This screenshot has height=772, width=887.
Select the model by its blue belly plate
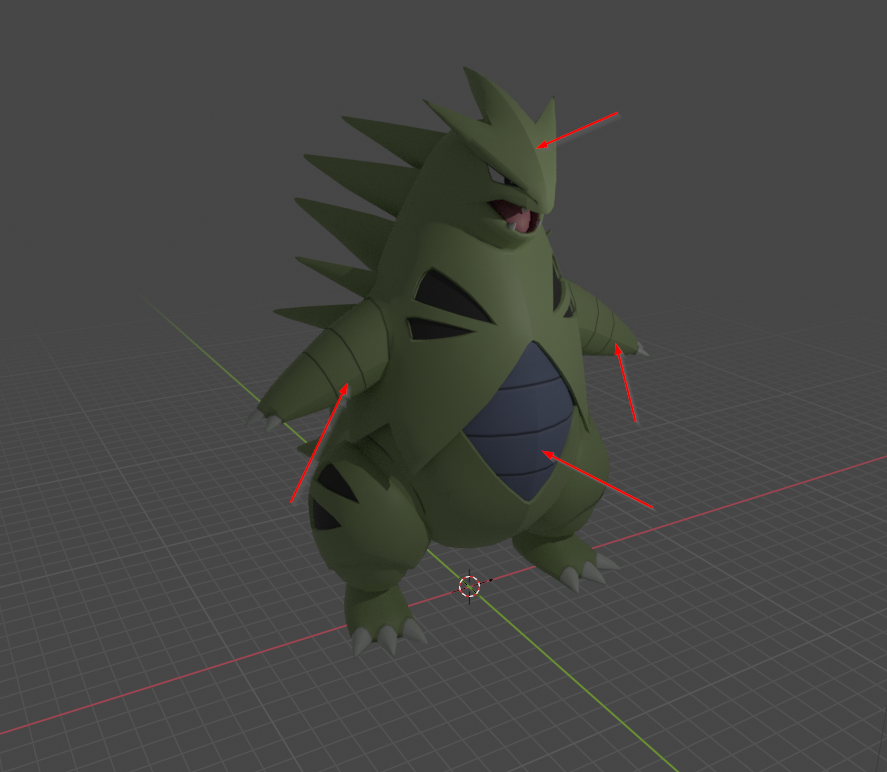[x=519, y=419]
